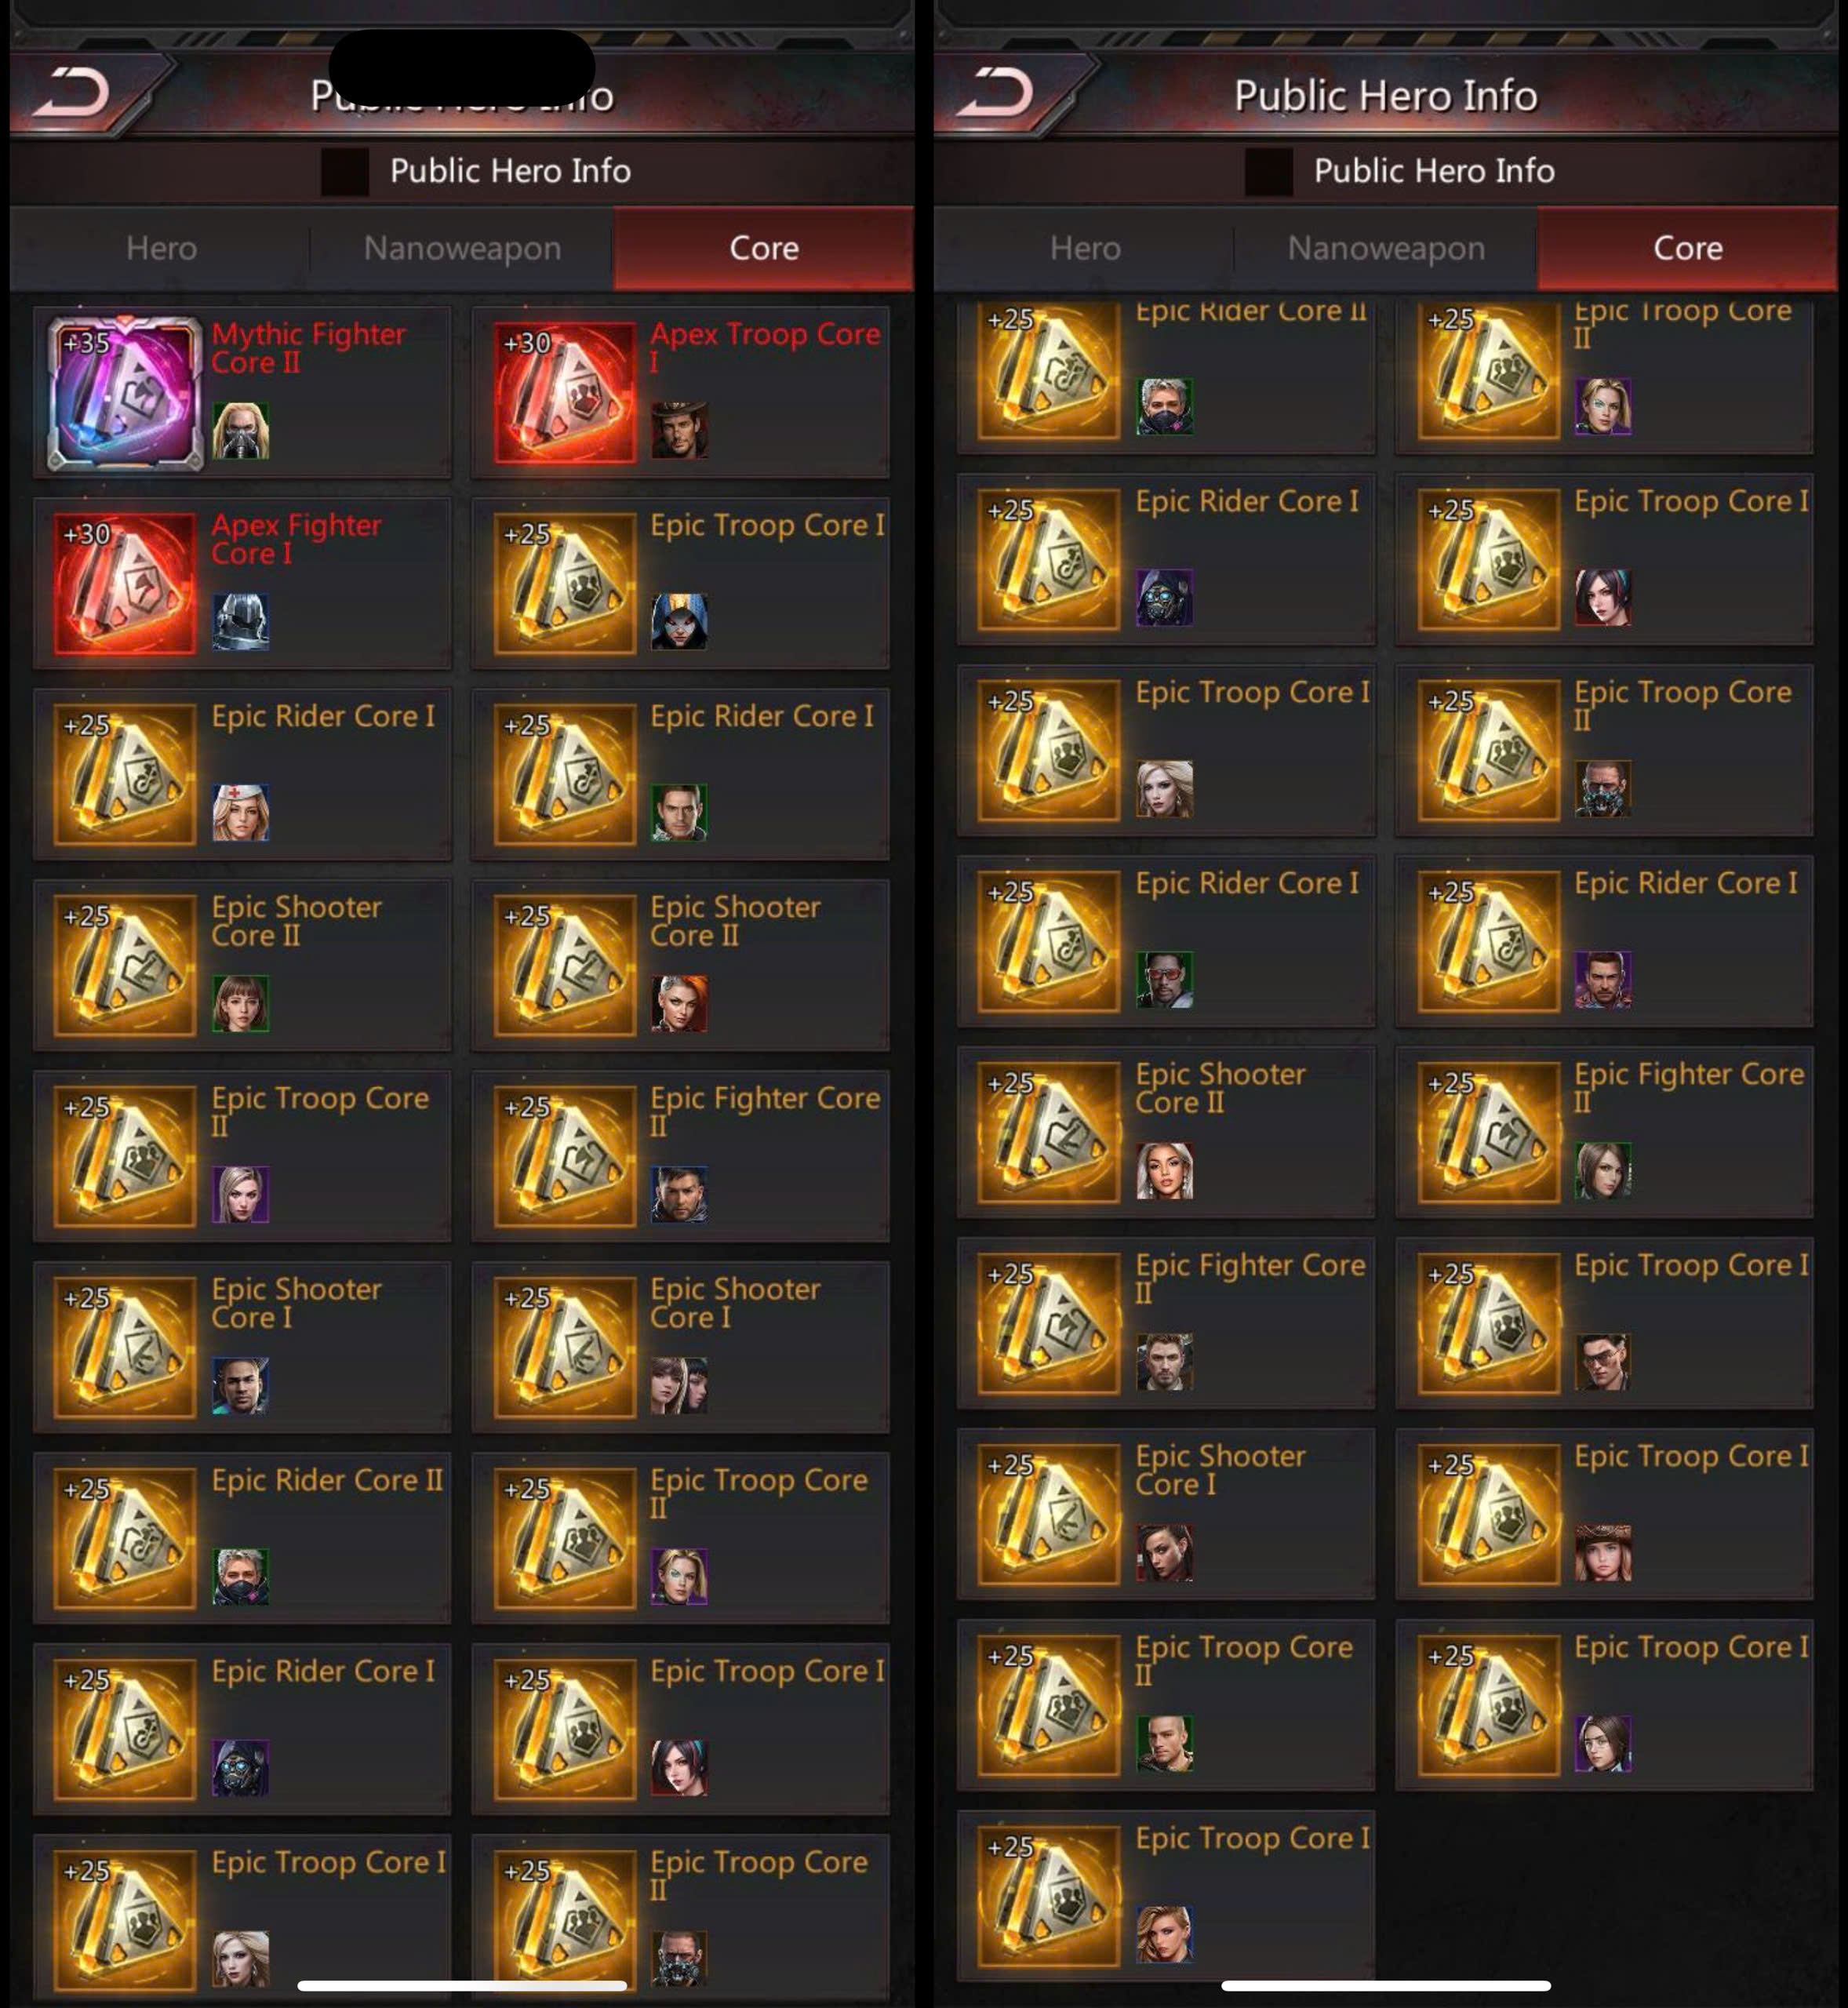Image resolution: width=1848 pixels, height=2008 pixels.
Task: Open the Nanoweapon tab in right panel
Action: pyautogui.click(x=1386, y=248)
